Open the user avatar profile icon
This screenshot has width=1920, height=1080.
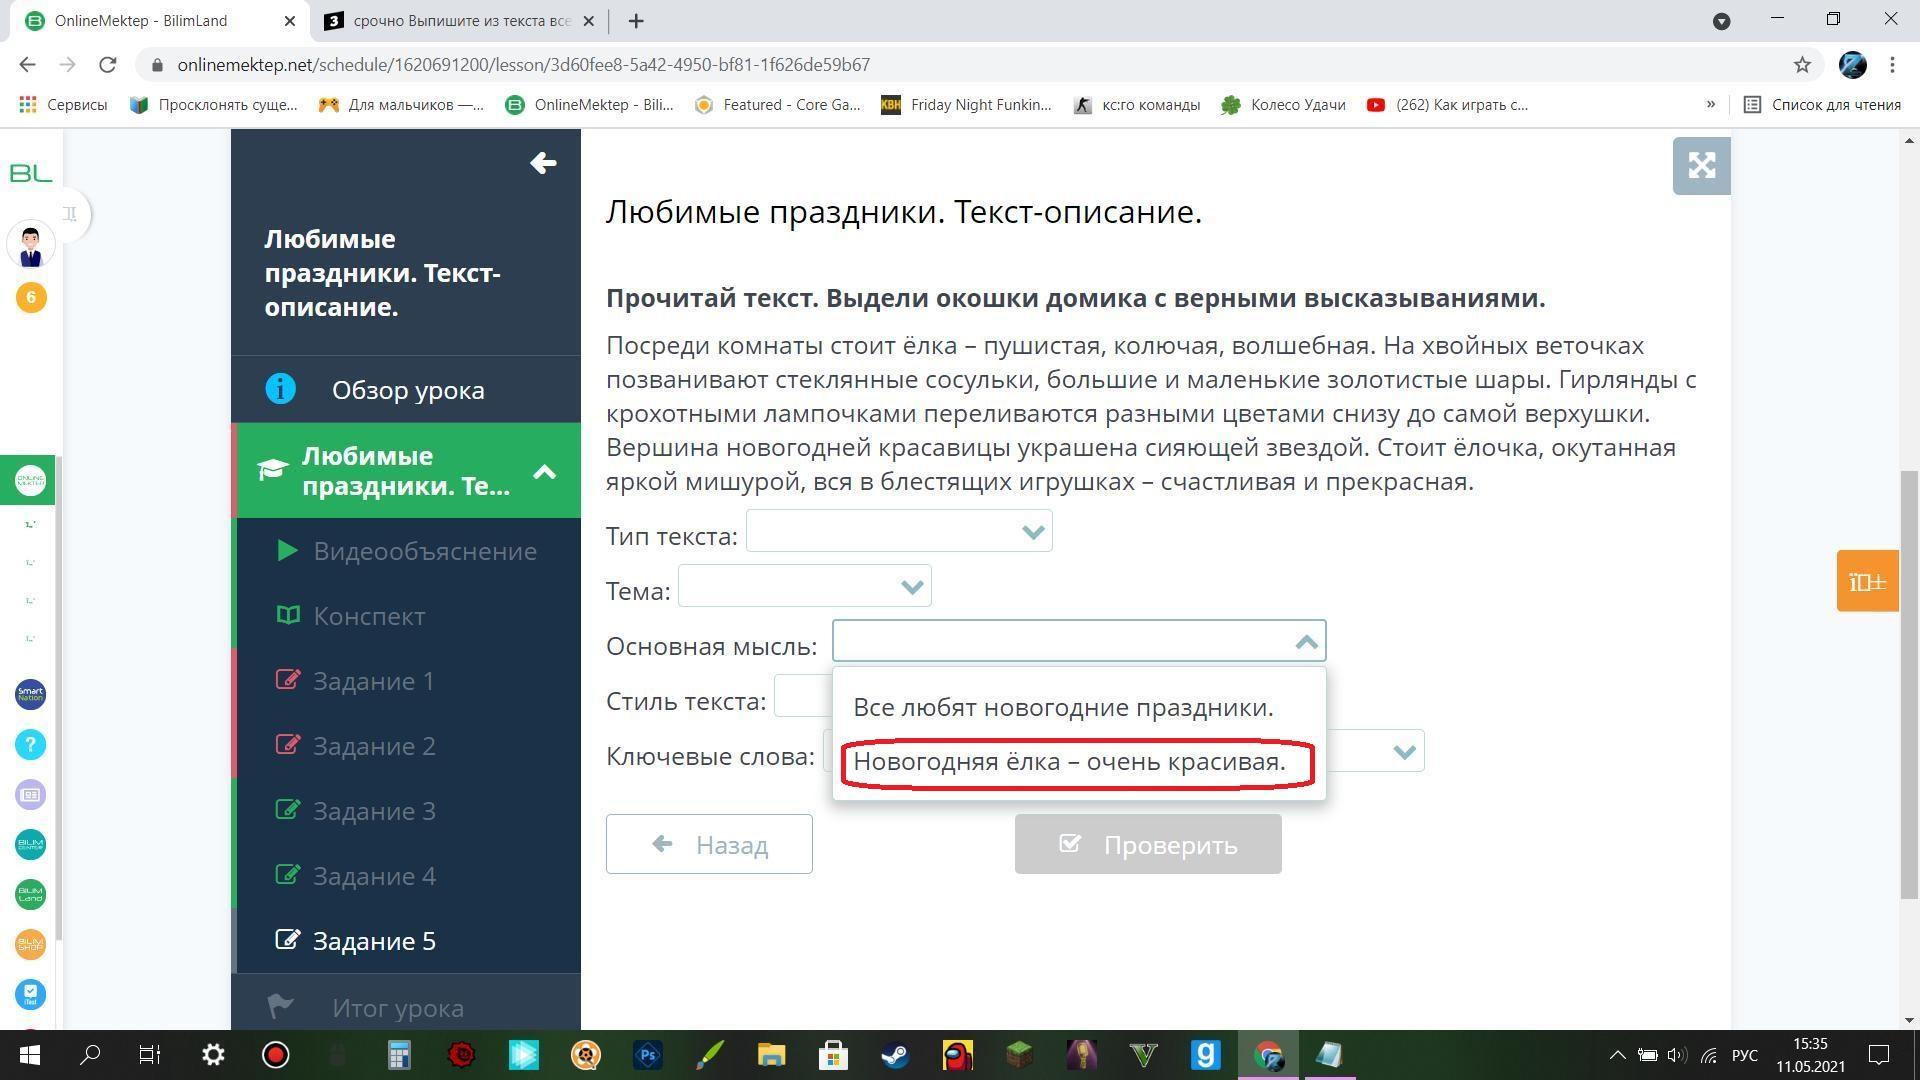pos(31,245)
